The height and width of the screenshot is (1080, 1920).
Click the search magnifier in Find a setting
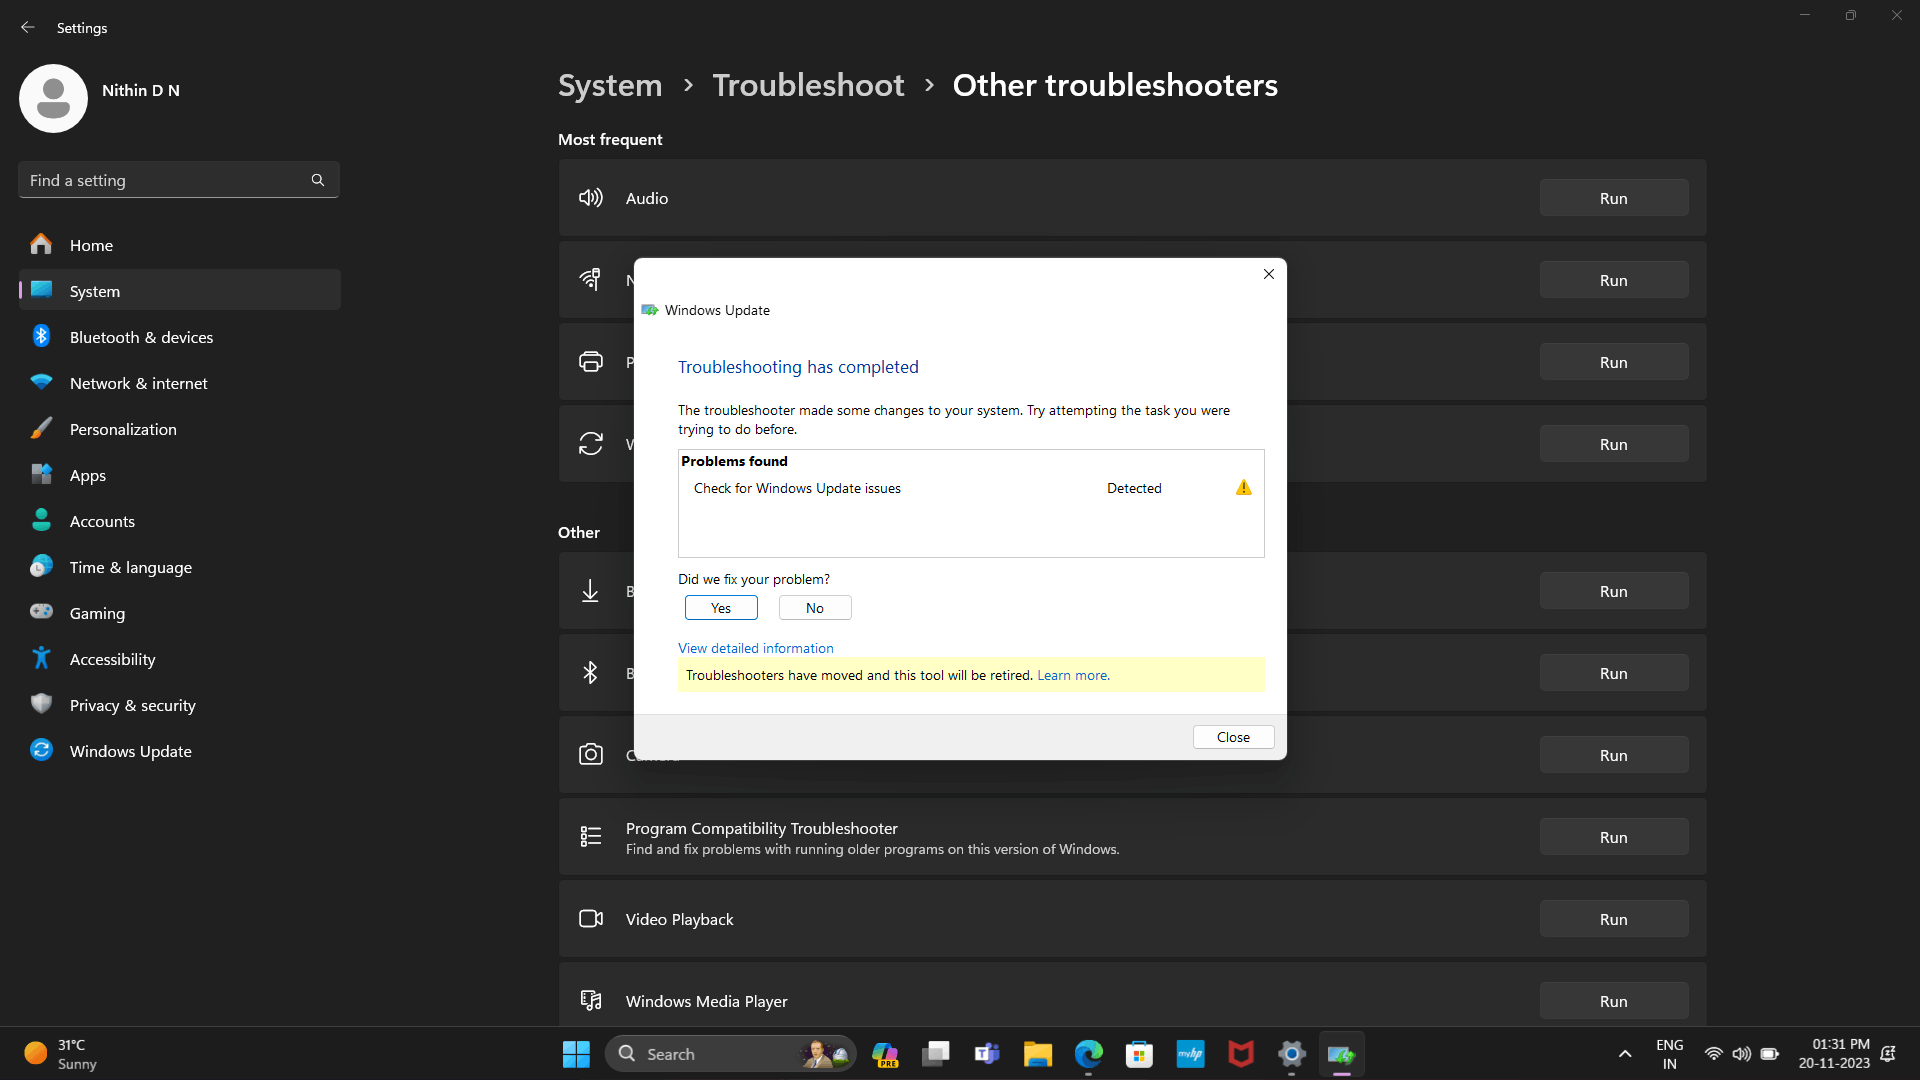tap(318, 180)
